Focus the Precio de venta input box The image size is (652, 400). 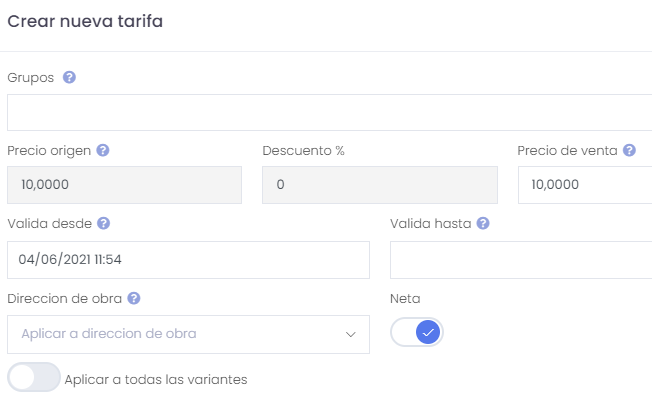pos(585,185)
